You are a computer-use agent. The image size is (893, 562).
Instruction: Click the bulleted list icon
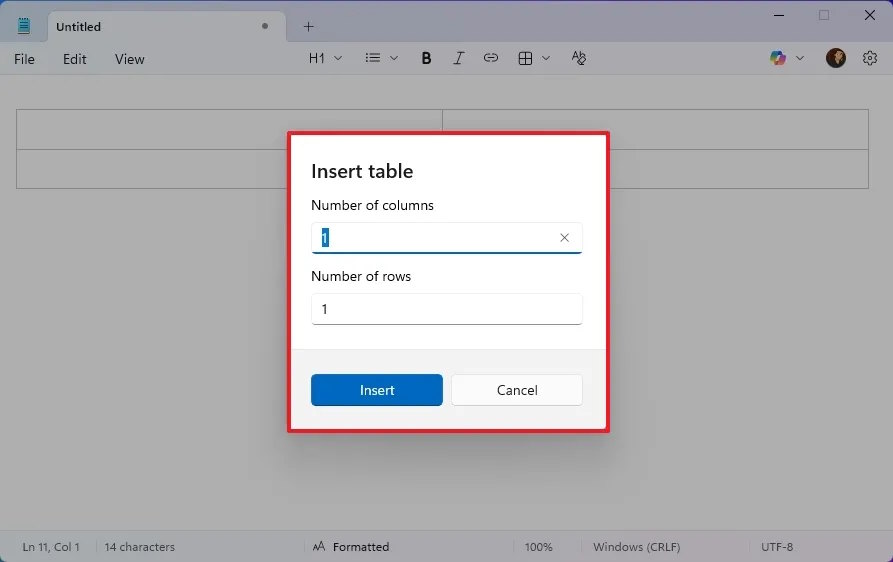pos(373,58)
